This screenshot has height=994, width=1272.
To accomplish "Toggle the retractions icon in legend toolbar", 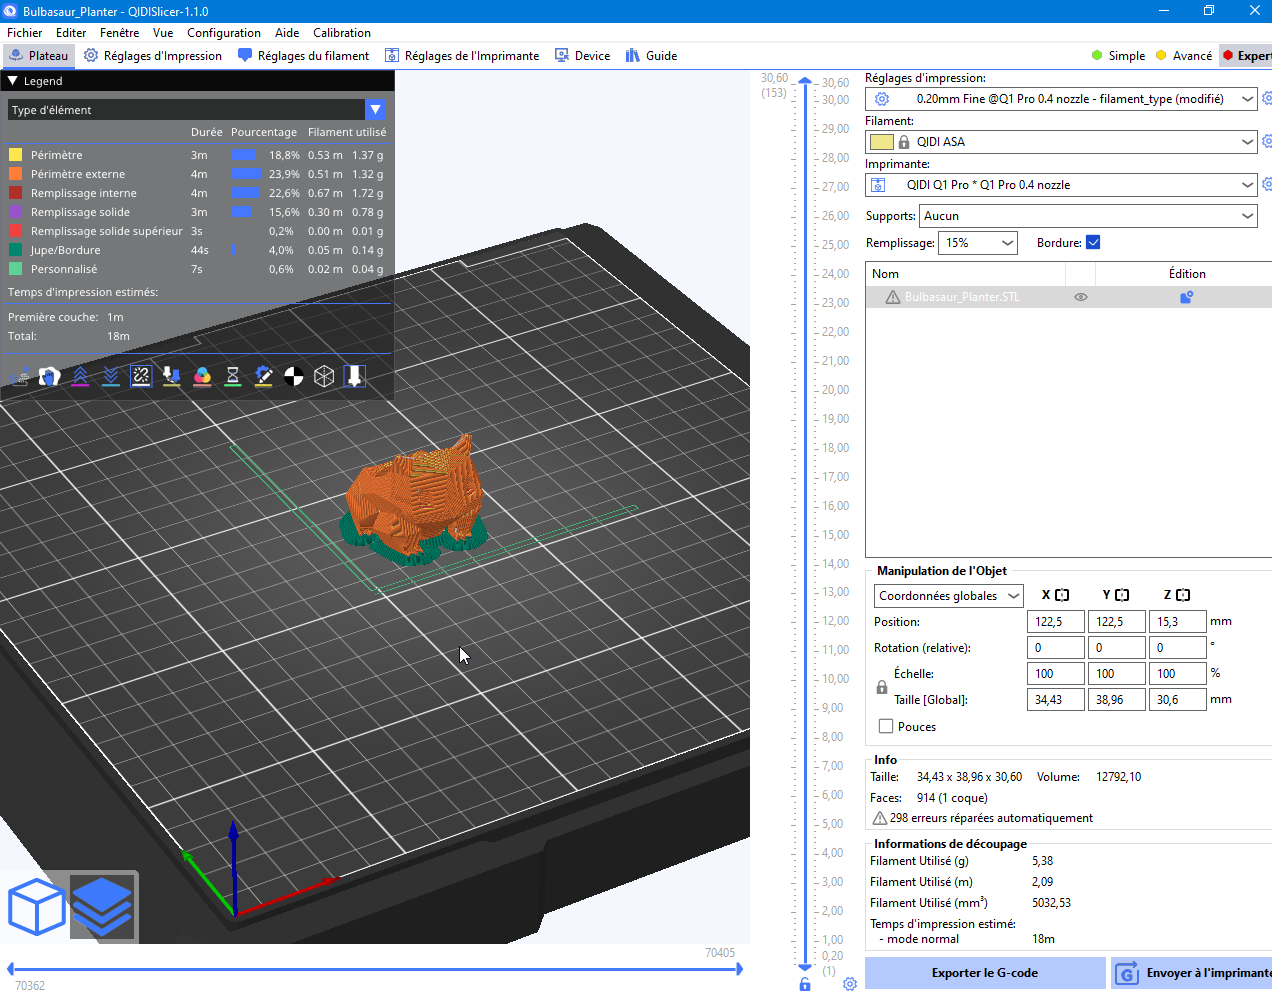I will (80, 376).
